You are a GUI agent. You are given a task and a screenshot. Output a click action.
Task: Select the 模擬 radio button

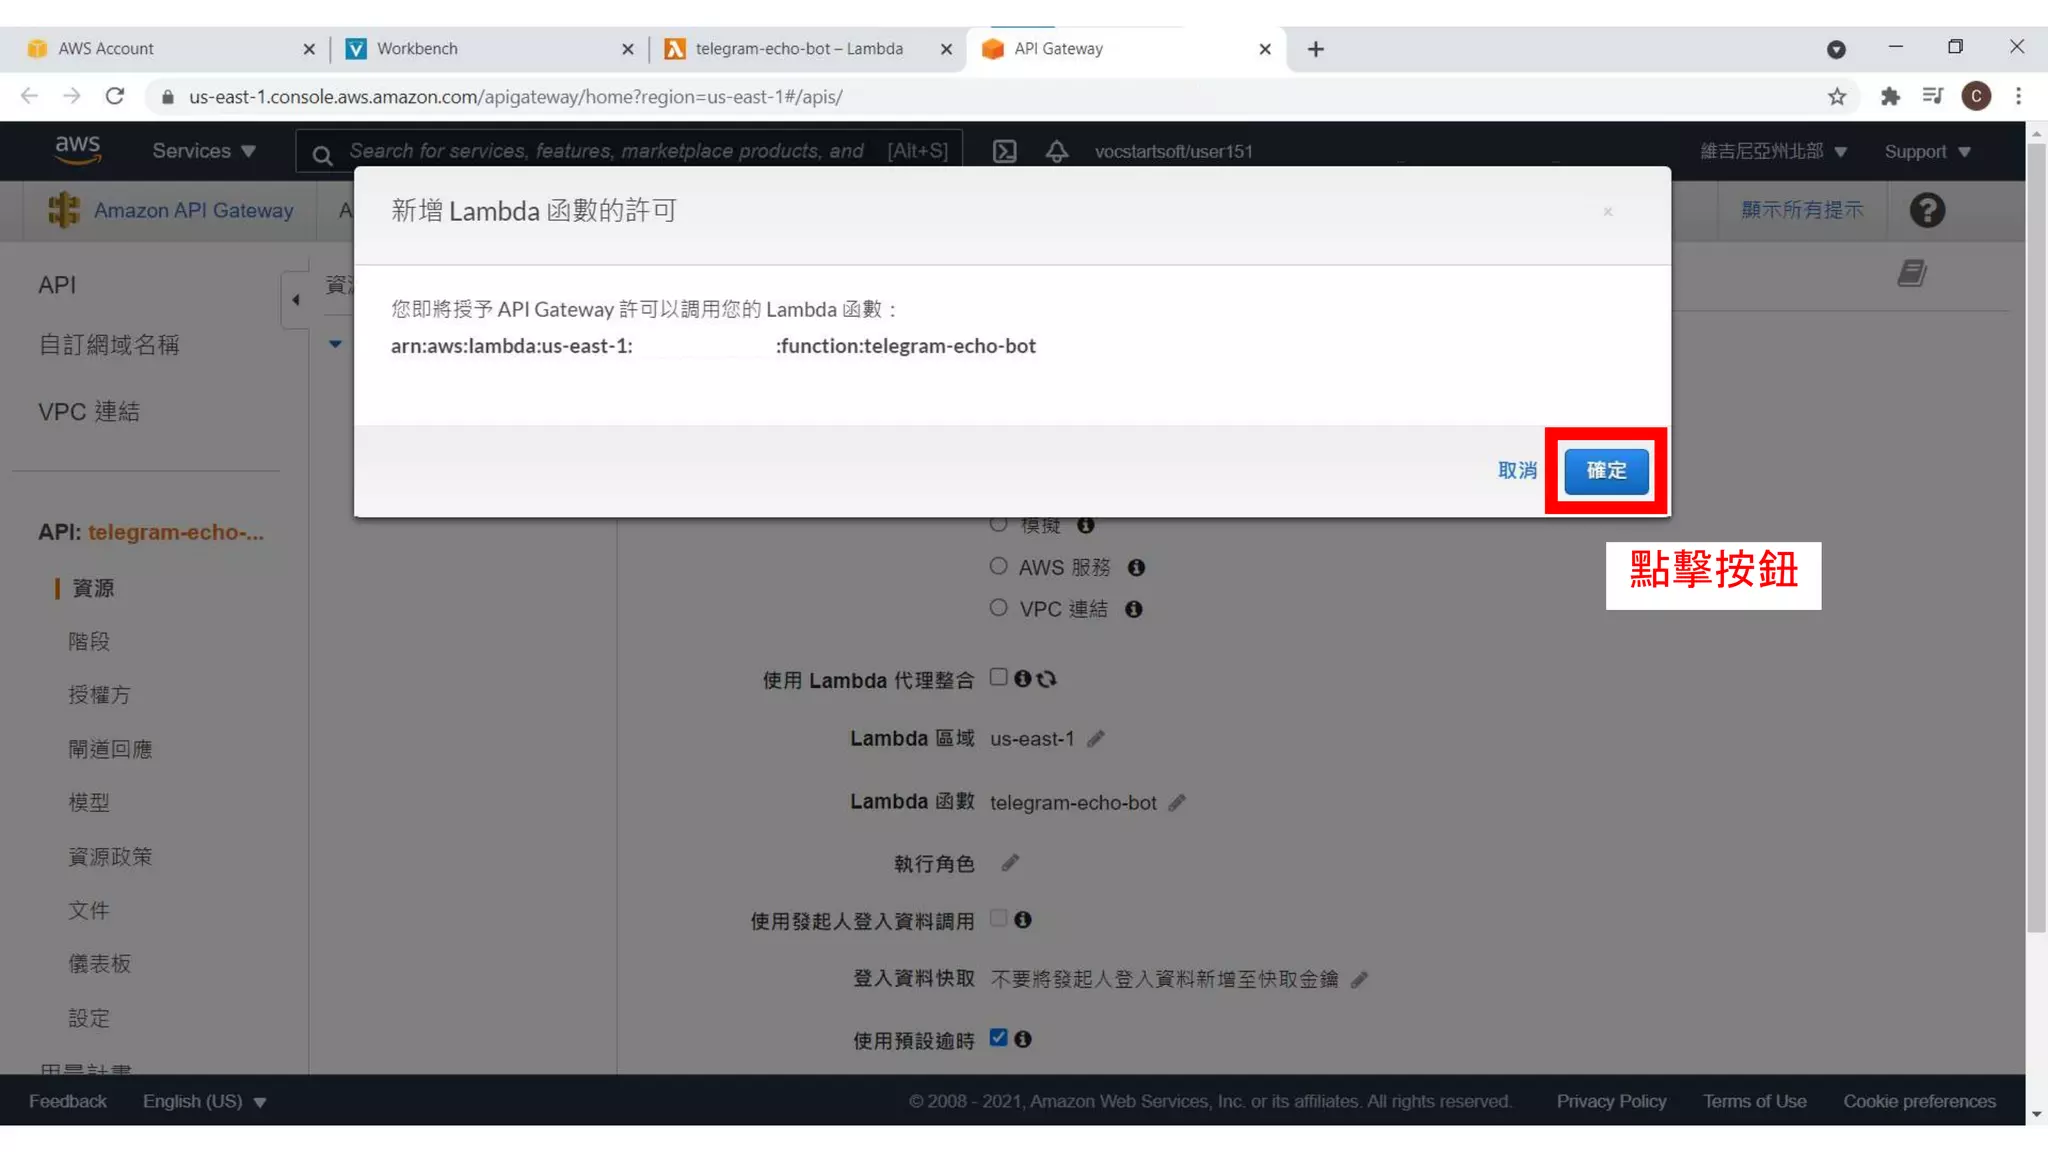(998, 524)
